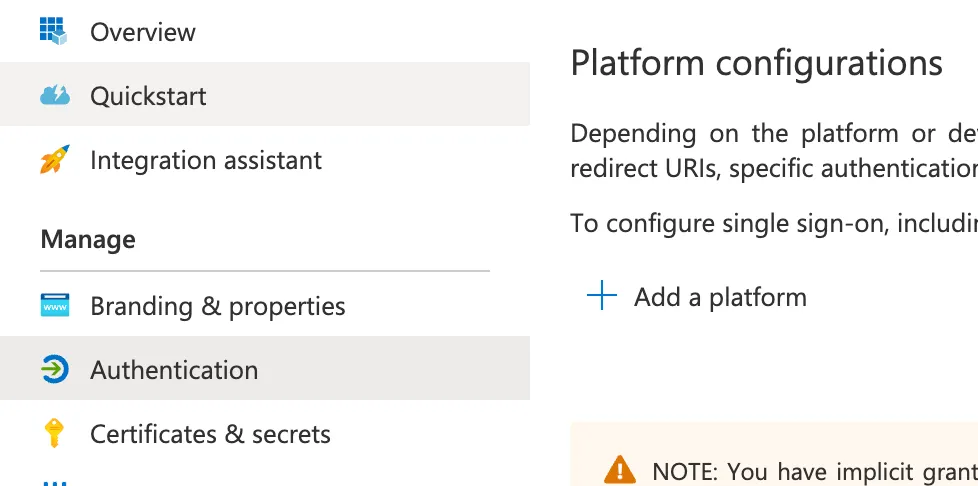Click the orange warning triangle icon
978x486 pixels.
[x=620, y=470]
